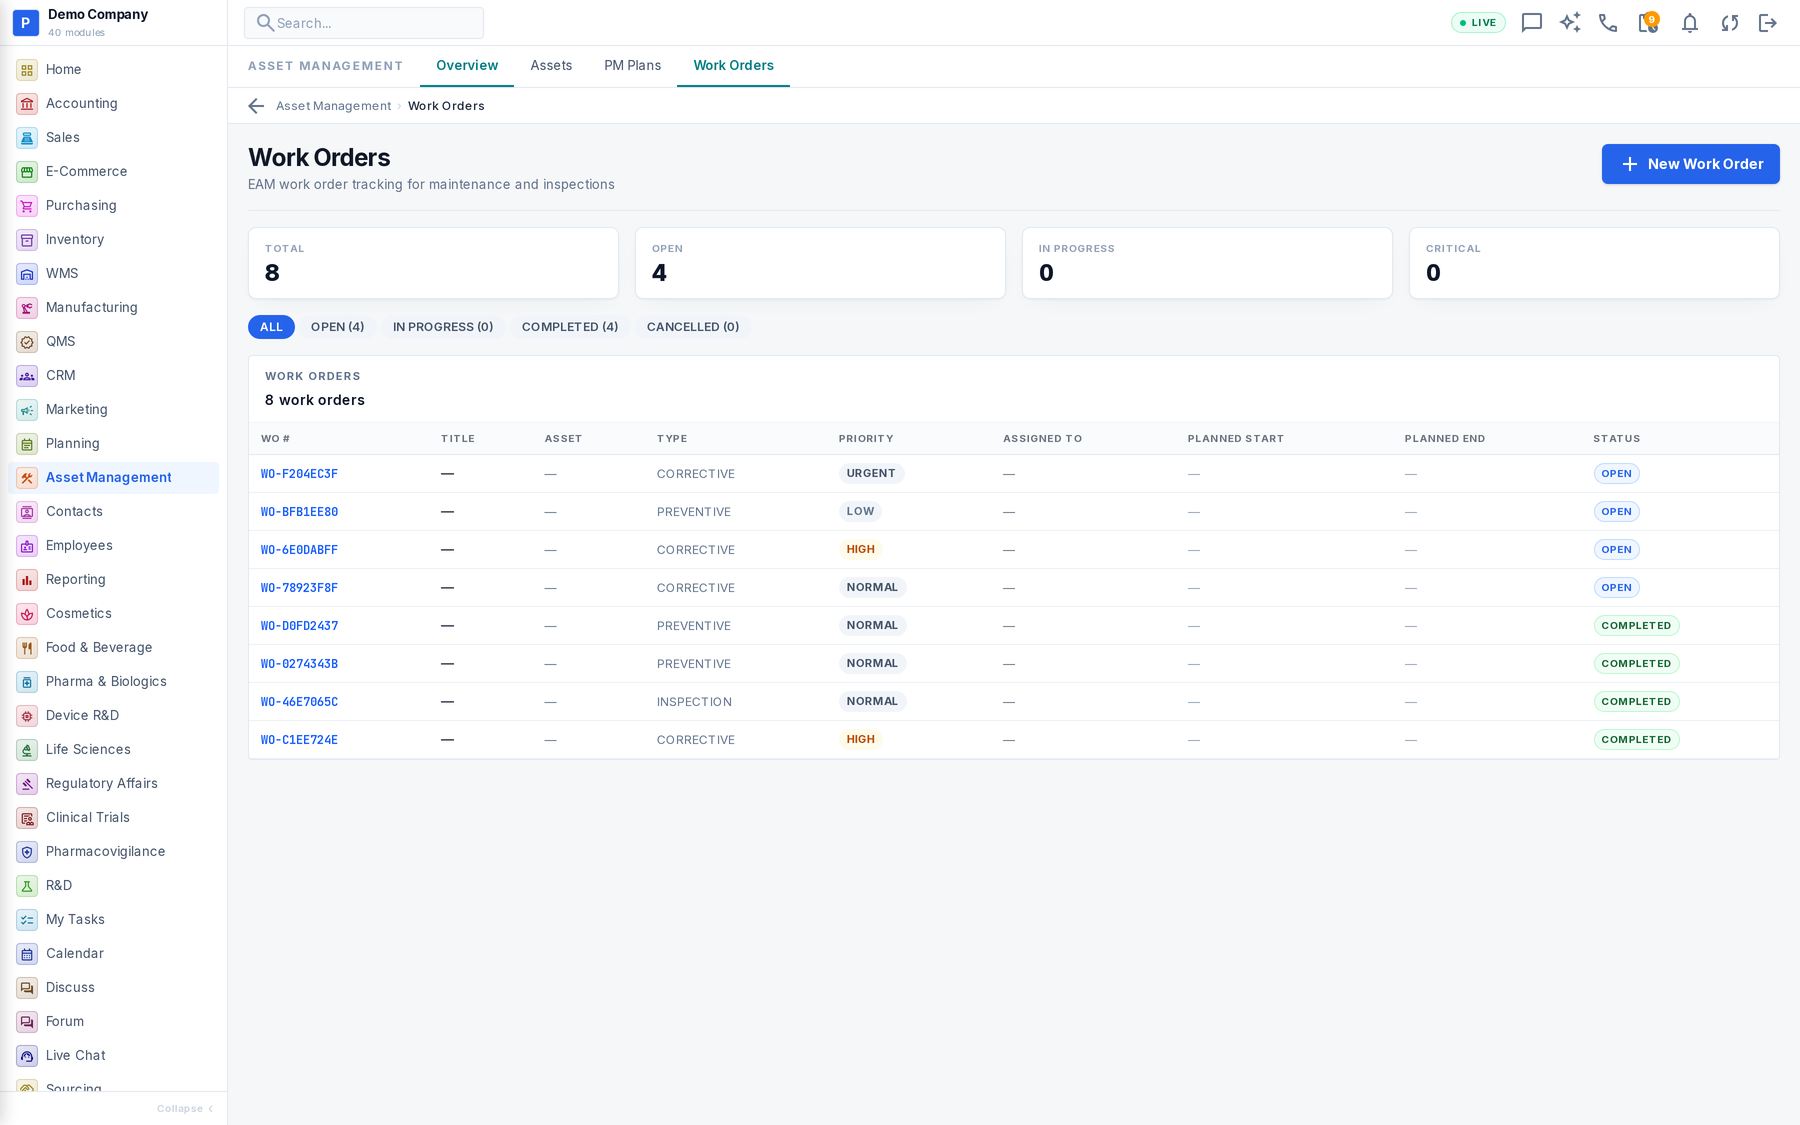Open Clinical Trials in the sidebar

[113, 818]
